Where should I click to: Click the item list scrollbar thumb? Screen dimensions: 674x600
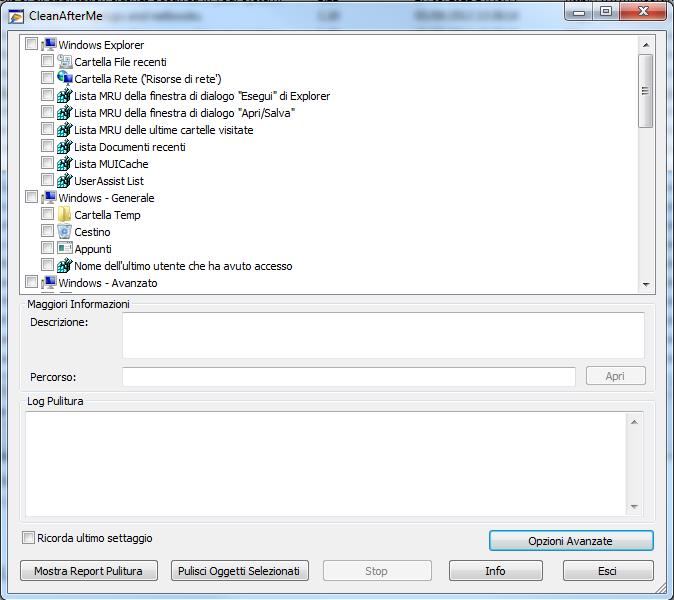click(x=646, y=91)
